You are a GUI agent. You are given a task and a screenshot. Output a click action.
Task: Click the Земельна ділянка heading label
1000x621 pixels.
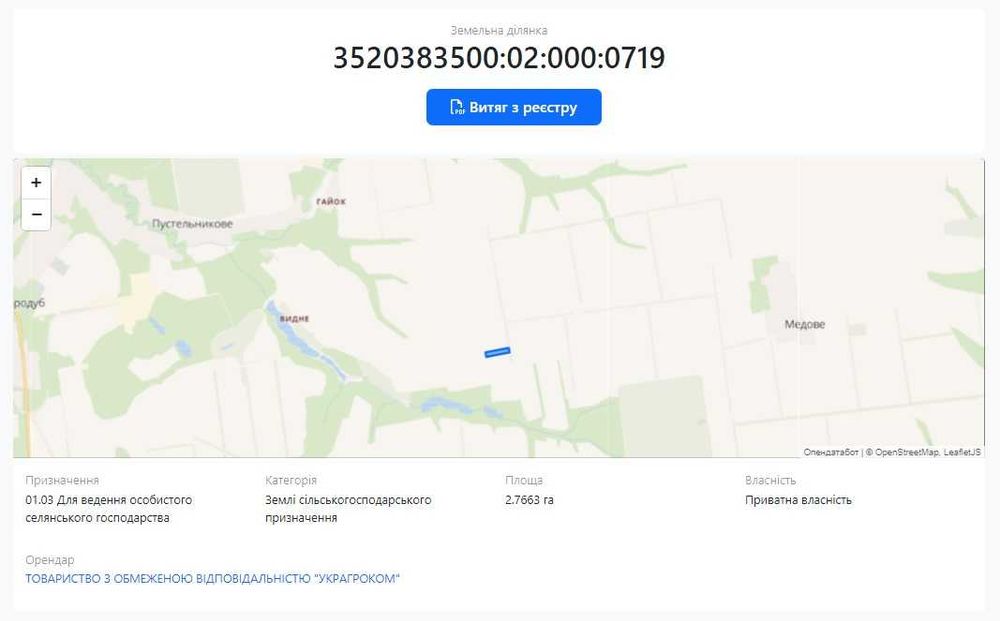point(499,30)
